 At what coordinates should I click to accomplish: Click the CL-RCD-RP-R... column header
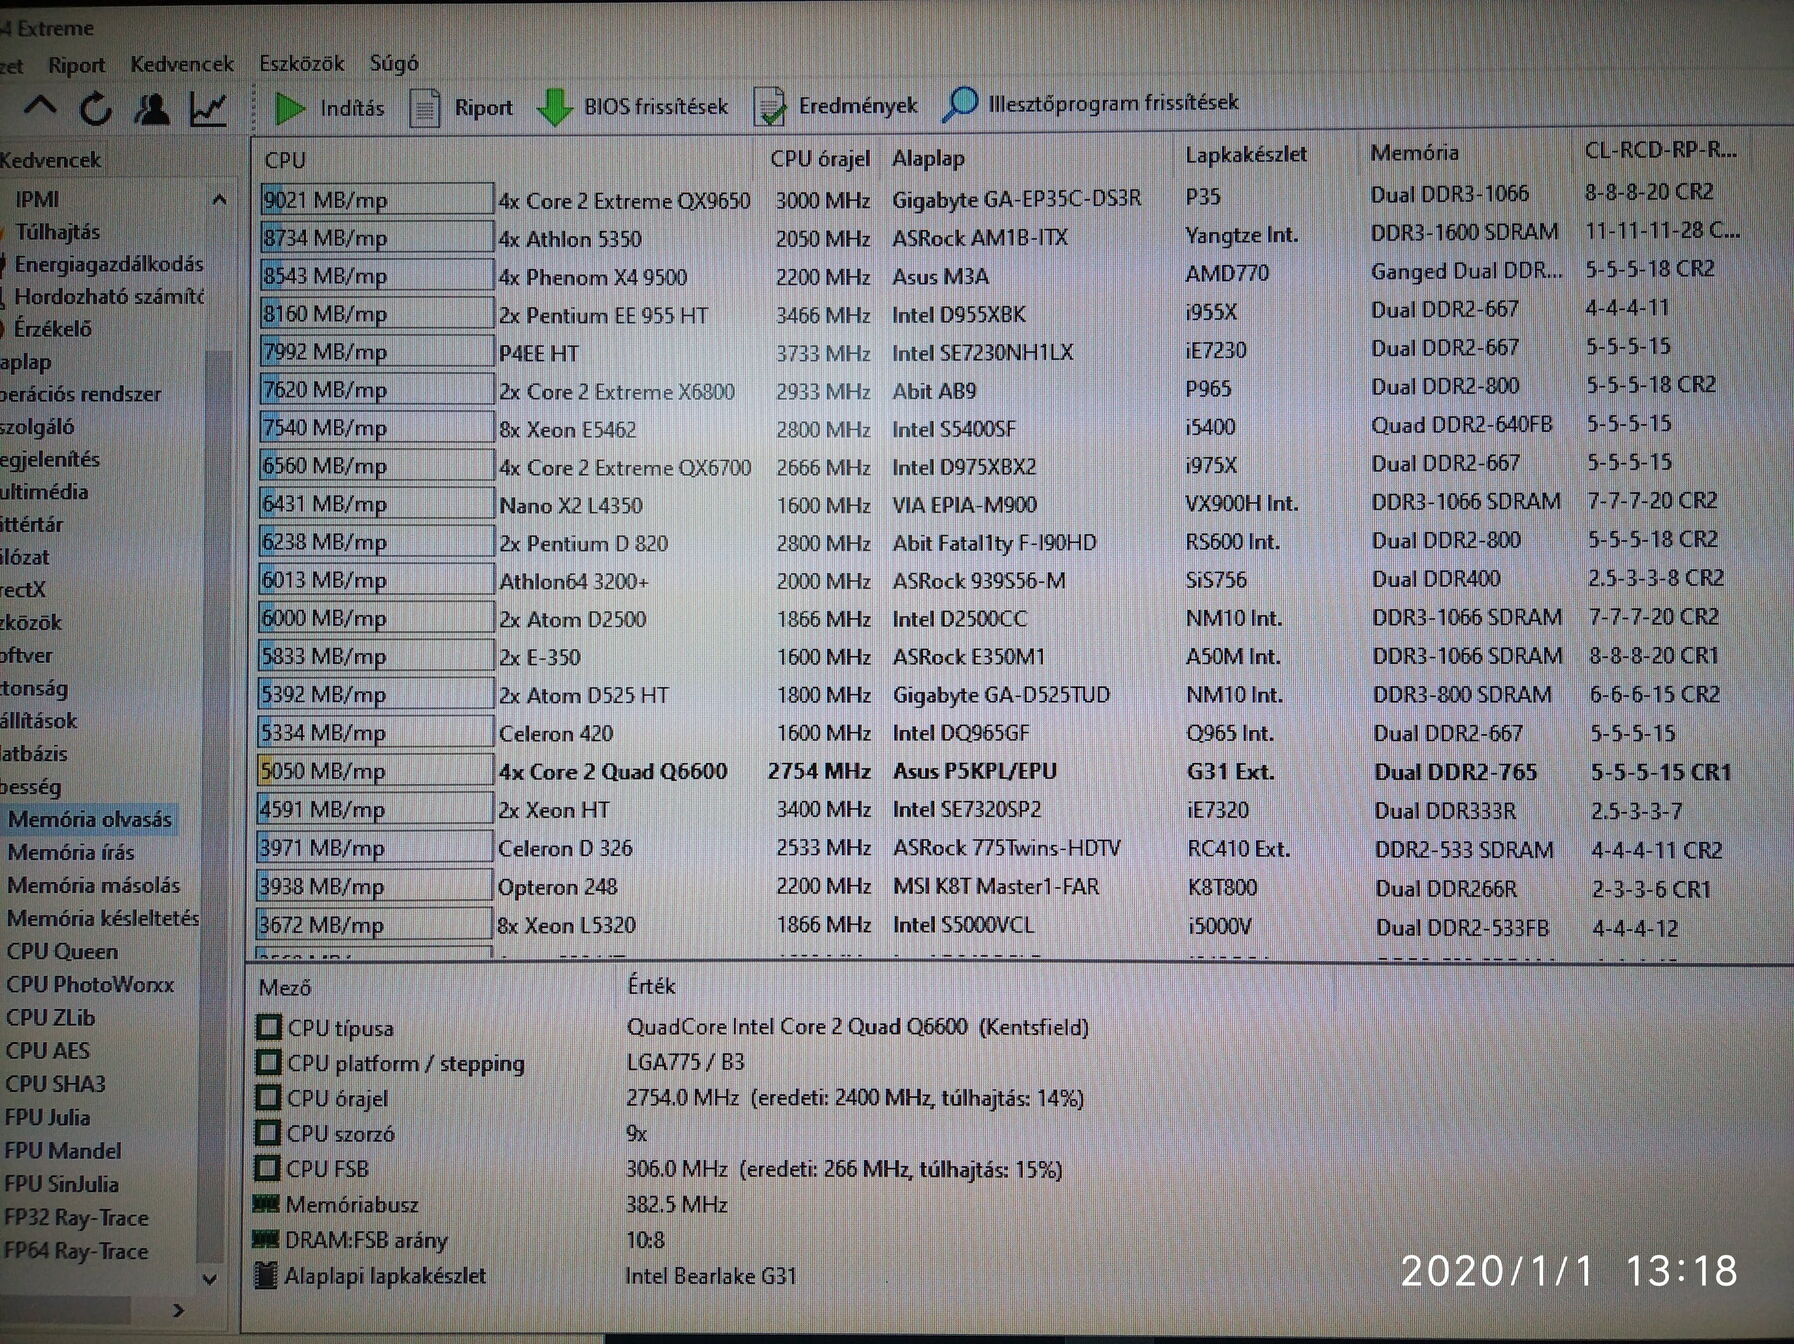pos(1663,150)
